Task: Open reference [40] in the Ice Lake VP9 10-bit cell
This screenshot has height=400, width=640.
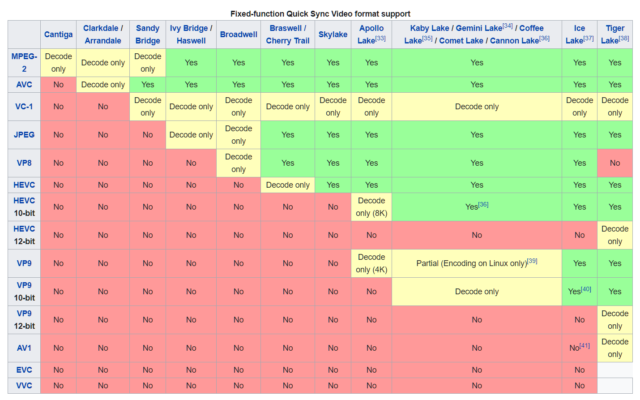Action: [x=586, y=289]
